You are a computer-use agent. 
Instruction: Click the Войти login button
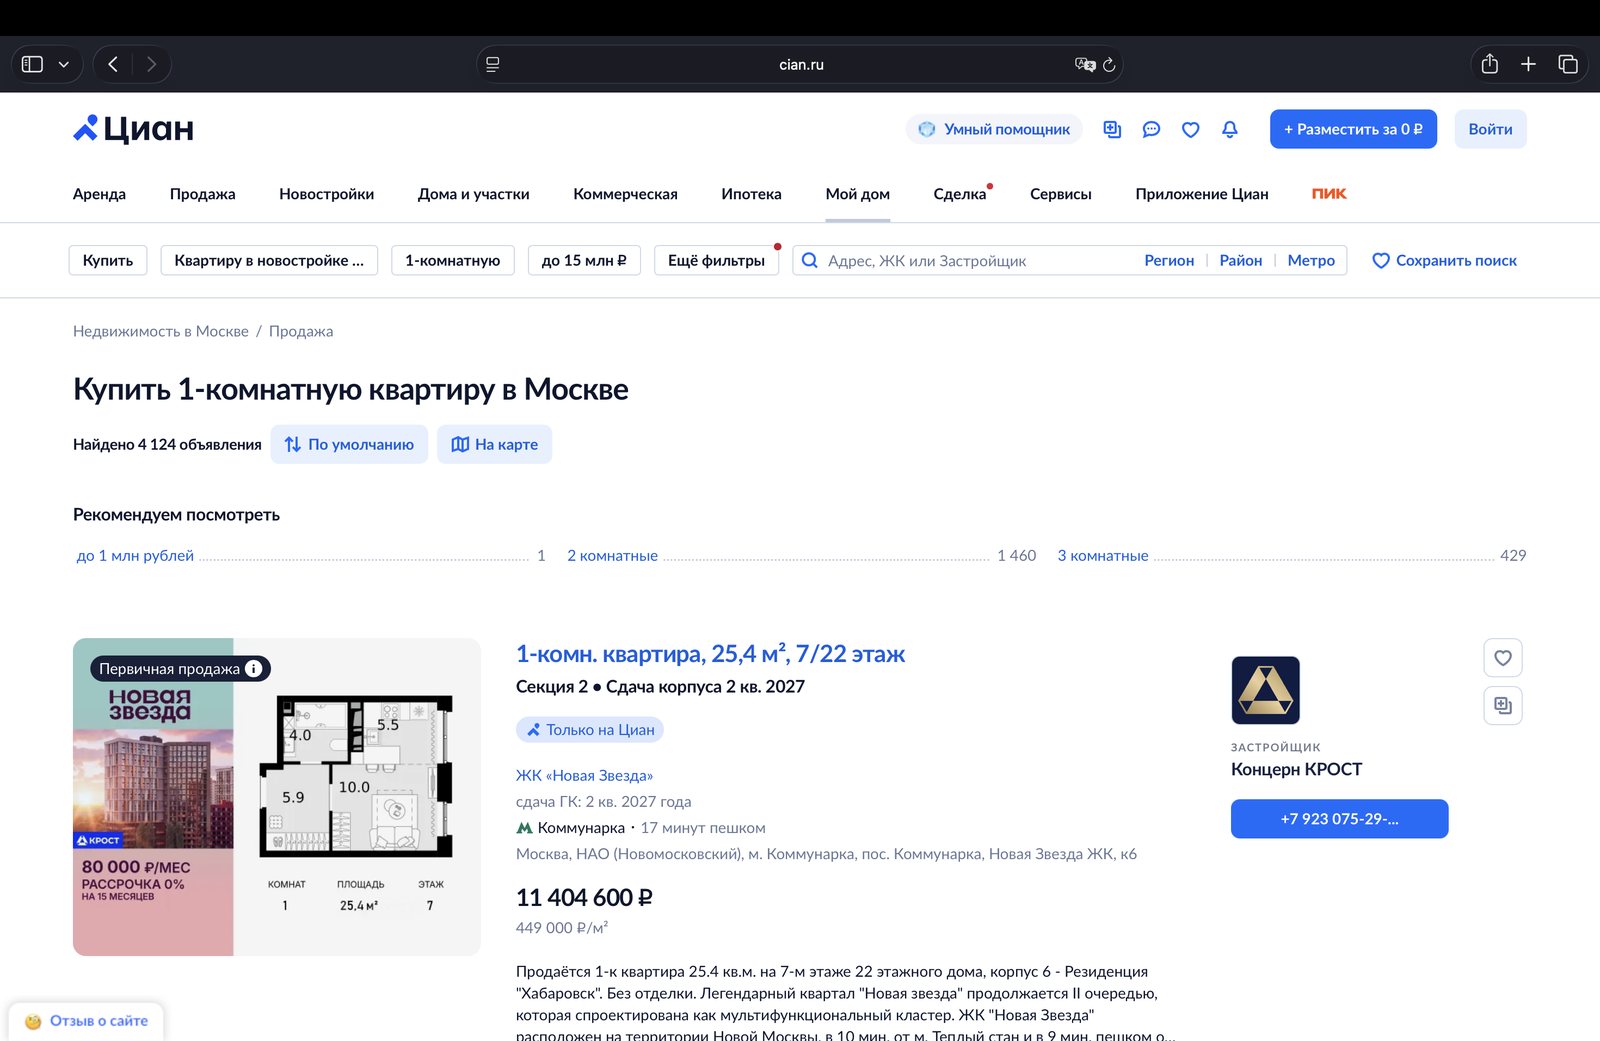pyautogui.click(x=1490, y=129)
